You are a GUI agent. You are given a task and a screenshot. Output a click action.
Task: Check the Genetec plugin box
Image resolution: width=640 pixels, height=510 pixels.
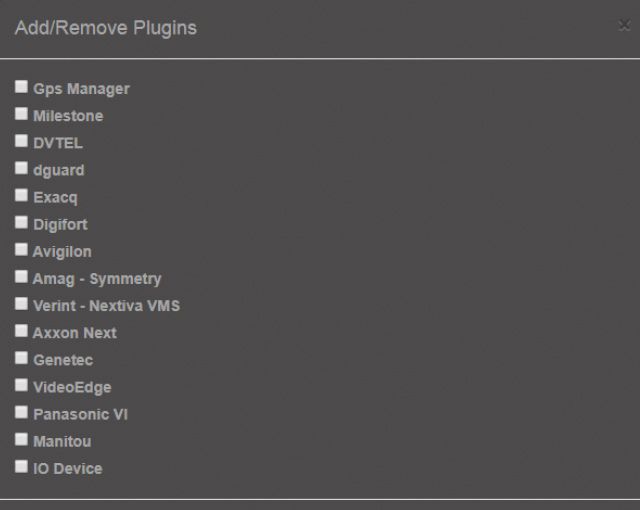21,357
